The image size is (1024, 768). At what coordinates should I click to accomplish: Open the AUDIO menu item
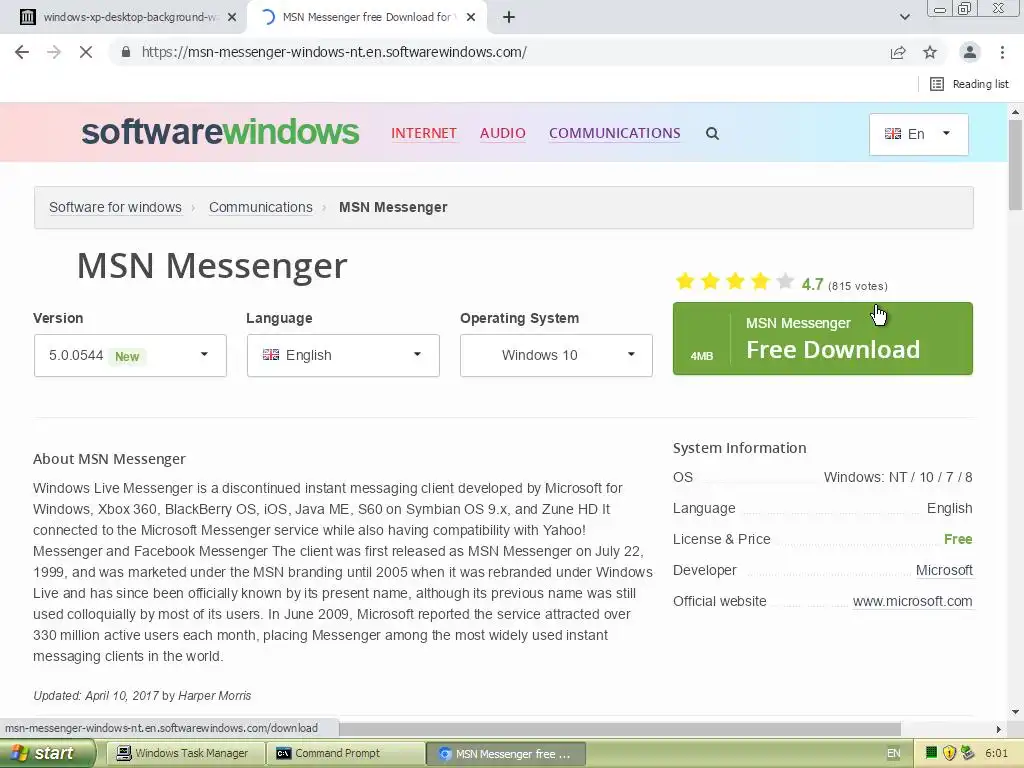[503, 133]
